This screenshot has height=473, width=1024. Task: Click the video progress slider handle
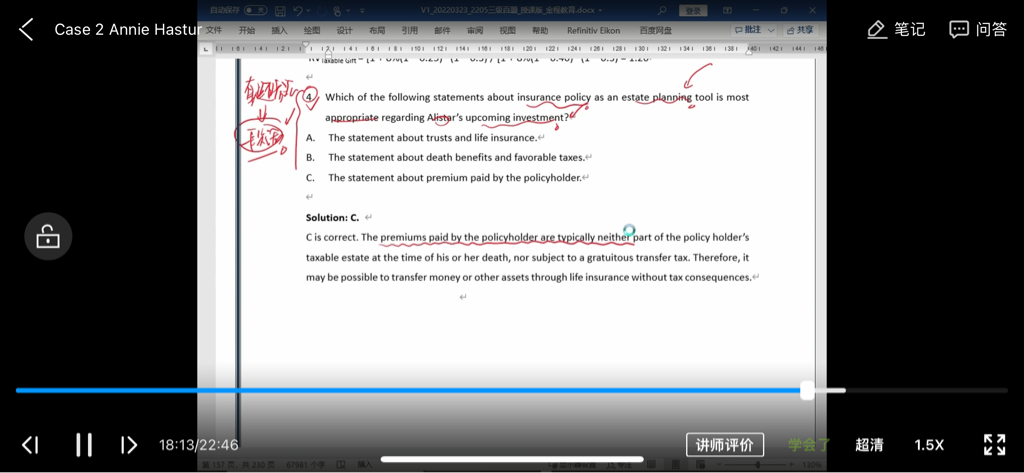point(807,391)
